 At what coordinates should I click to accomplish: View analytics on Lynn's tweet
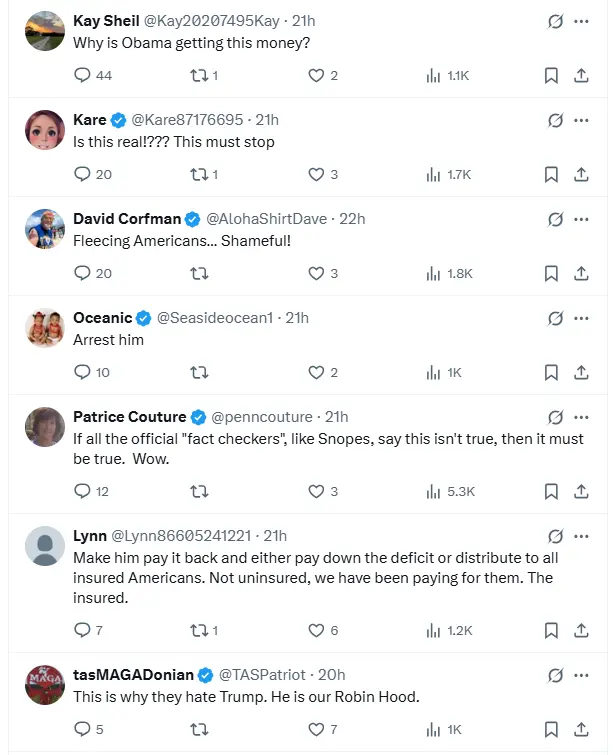point(433,630)
